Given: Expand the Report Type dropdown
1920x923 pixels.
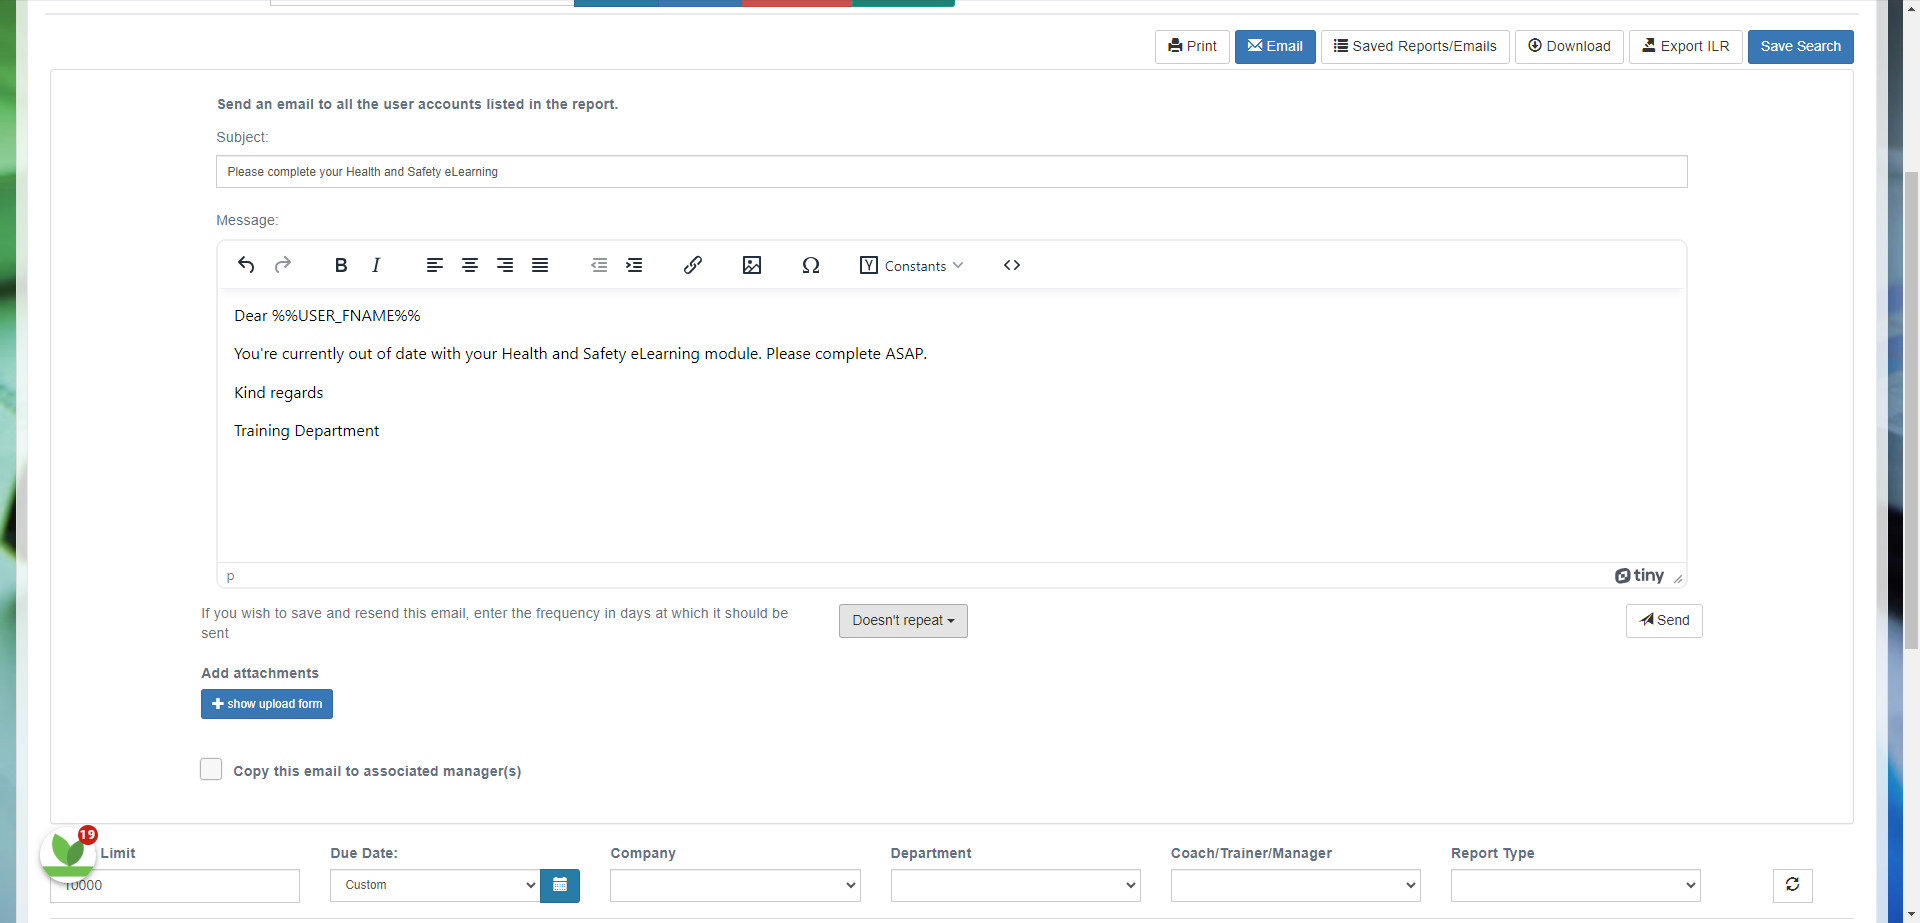Looking at the screenshot, I should (x=1576, y=885).
